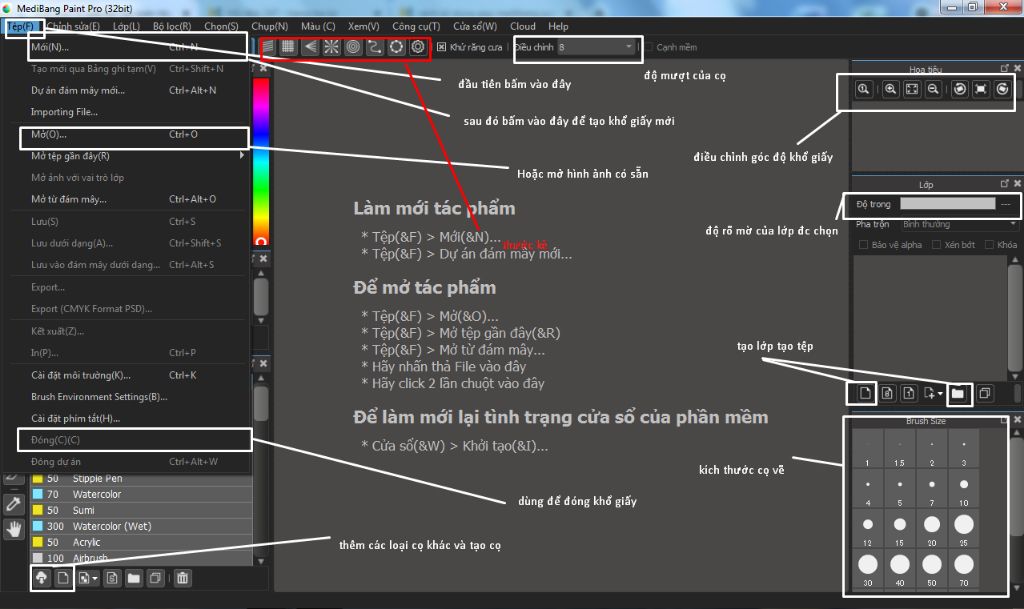The image size is (1024, 609).
Task: Open the Help menu
Action: click(x=558, y=26)
